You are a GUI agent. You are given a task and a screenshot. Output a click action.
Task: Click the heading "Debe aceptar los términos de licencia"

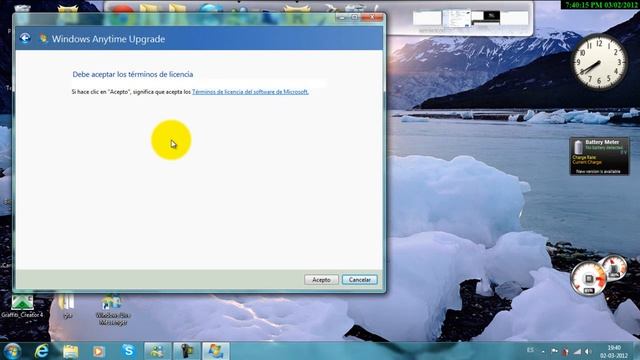(133, 74)
